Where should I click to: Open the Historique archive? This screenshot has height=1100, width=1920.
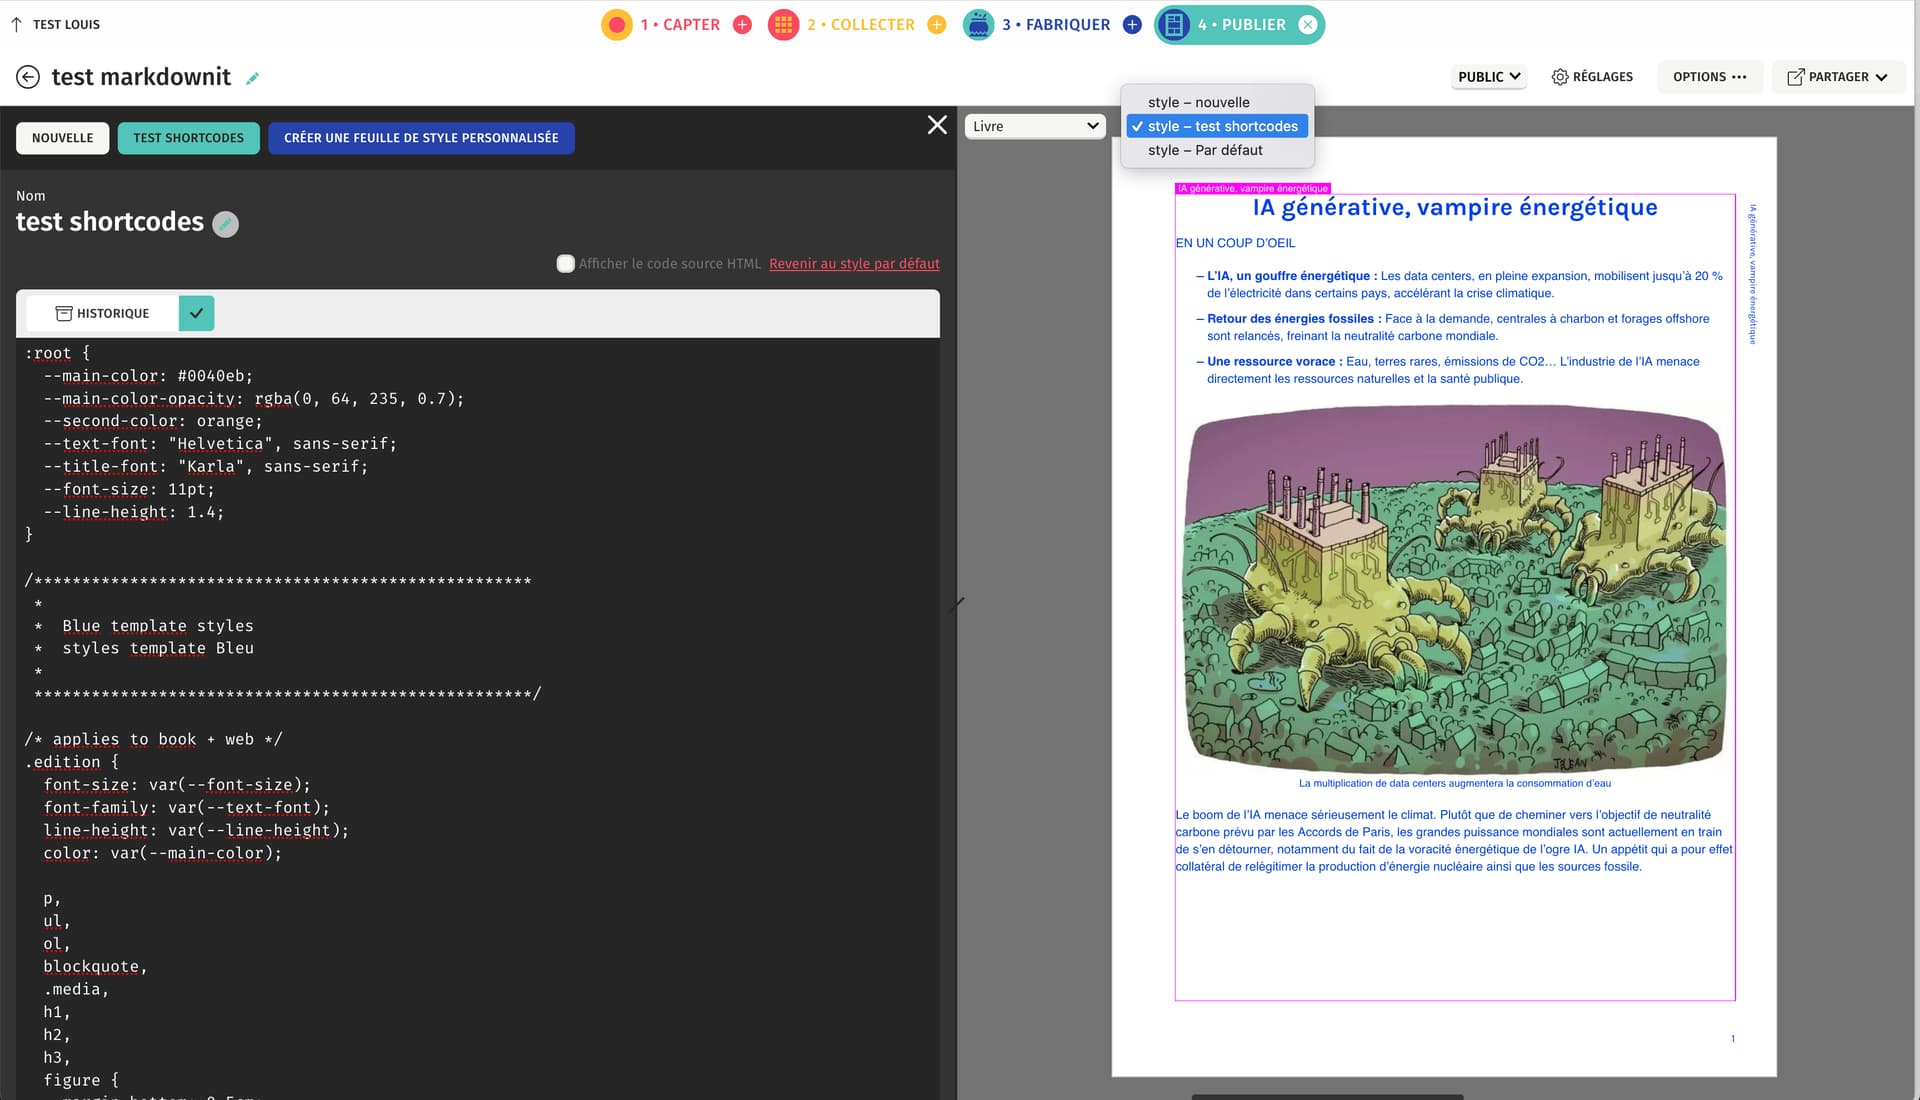[x=102, y=313]
